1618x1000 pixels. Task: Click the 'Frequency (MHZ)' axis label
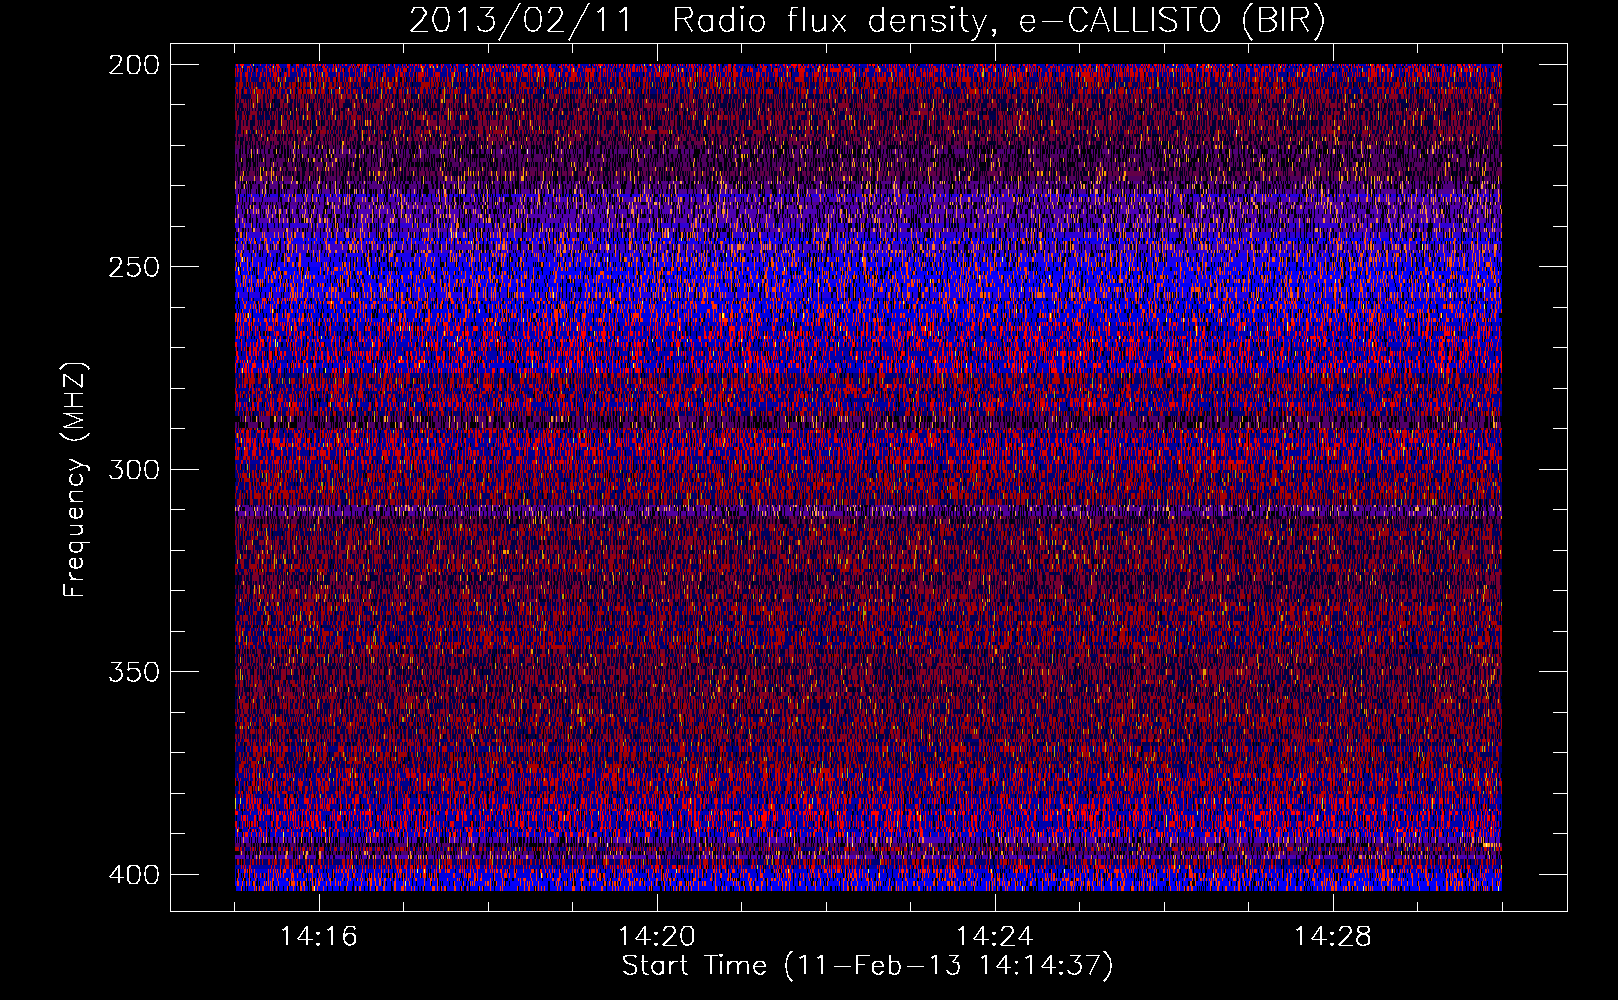[x=75, y=480]
